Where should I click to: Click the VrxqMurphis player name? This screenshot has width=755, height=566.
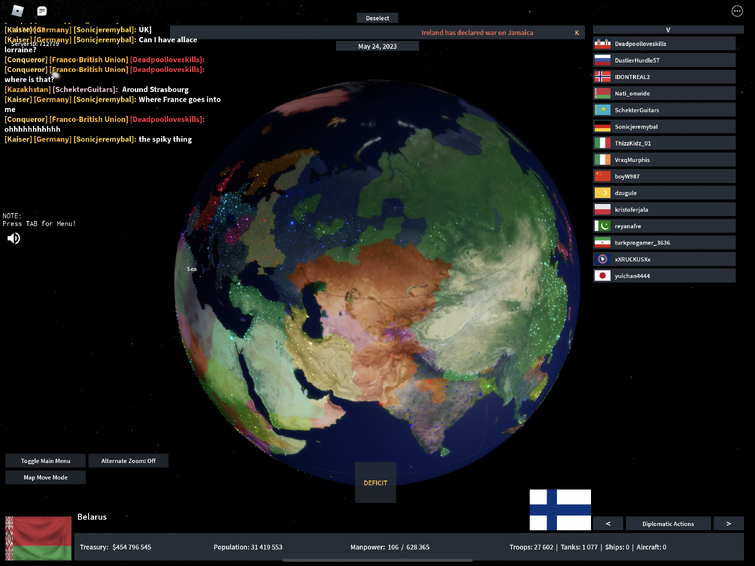point(632,160)
